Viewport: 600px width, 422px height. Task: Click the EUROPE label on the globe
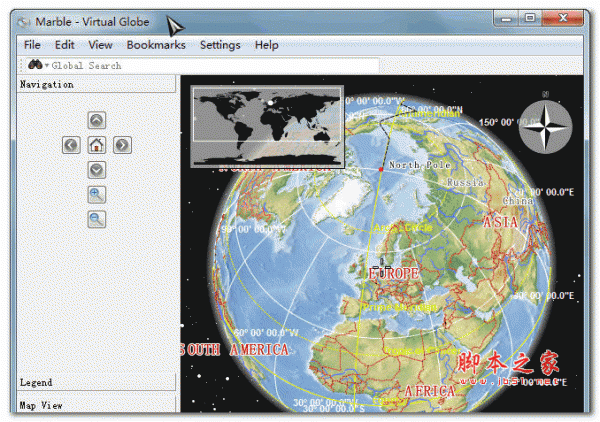393,273
